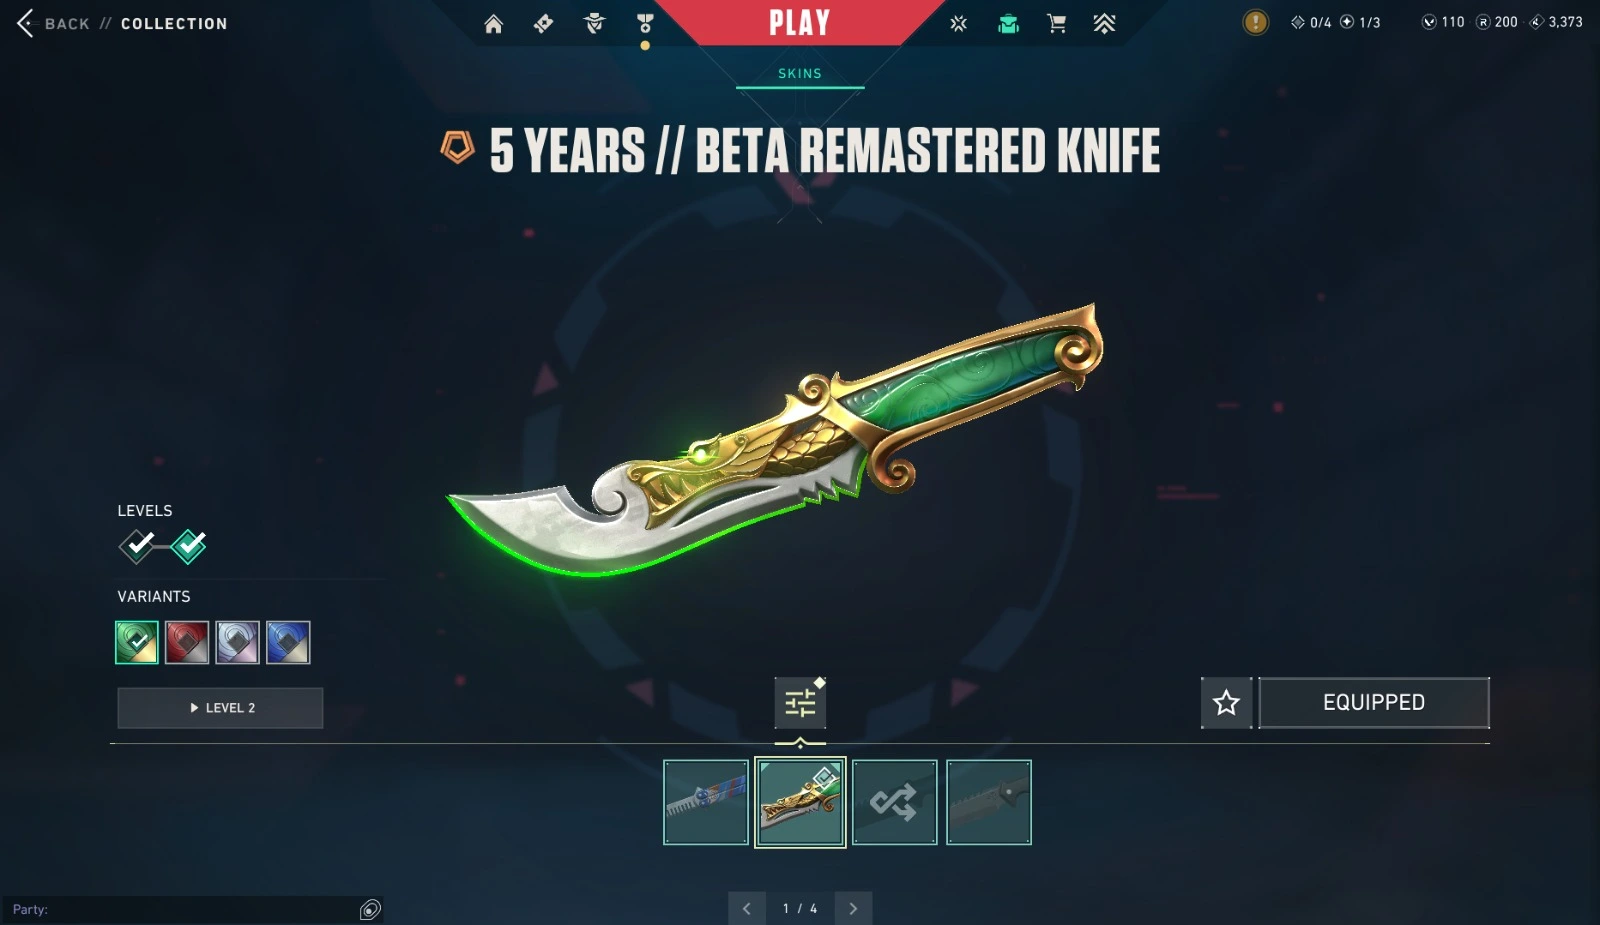Open the Agents icon in top bar
Viewport: 1600px width, 925px height.
595,23
